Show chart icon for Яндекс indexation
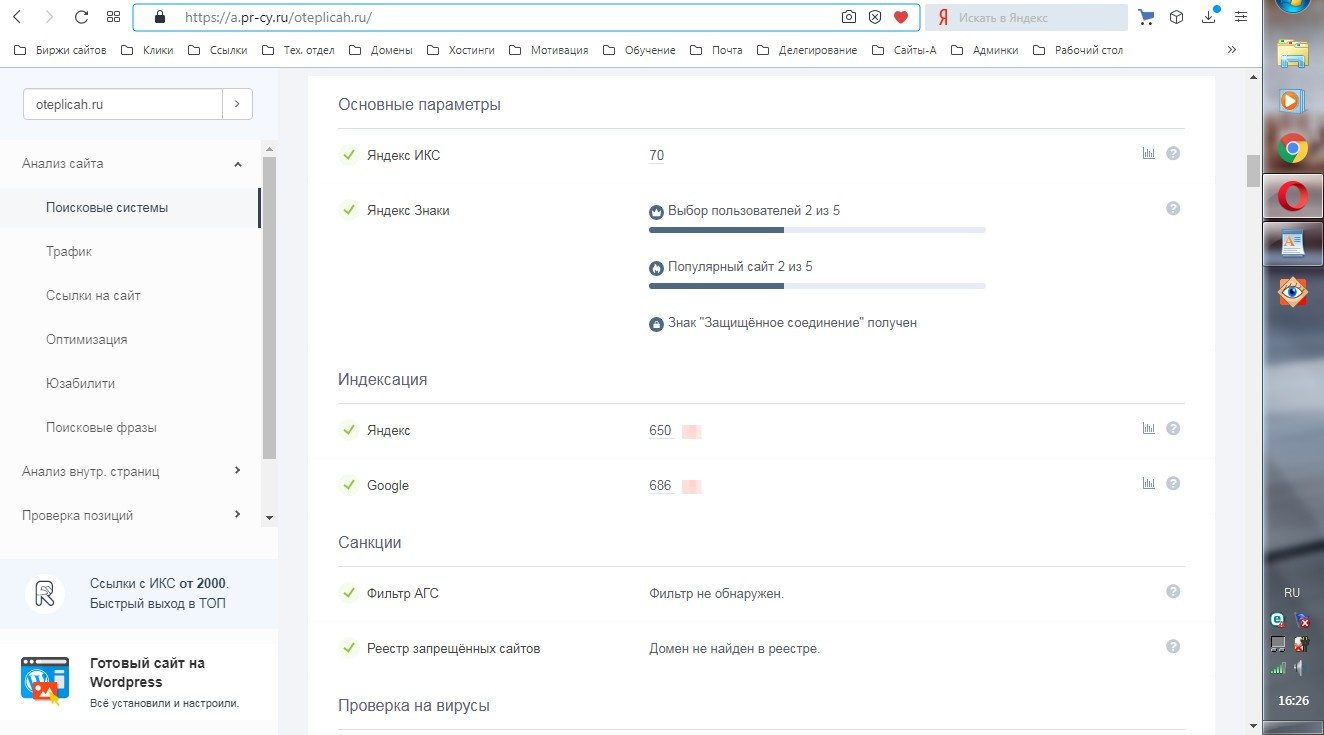 tap(1148, 428)
